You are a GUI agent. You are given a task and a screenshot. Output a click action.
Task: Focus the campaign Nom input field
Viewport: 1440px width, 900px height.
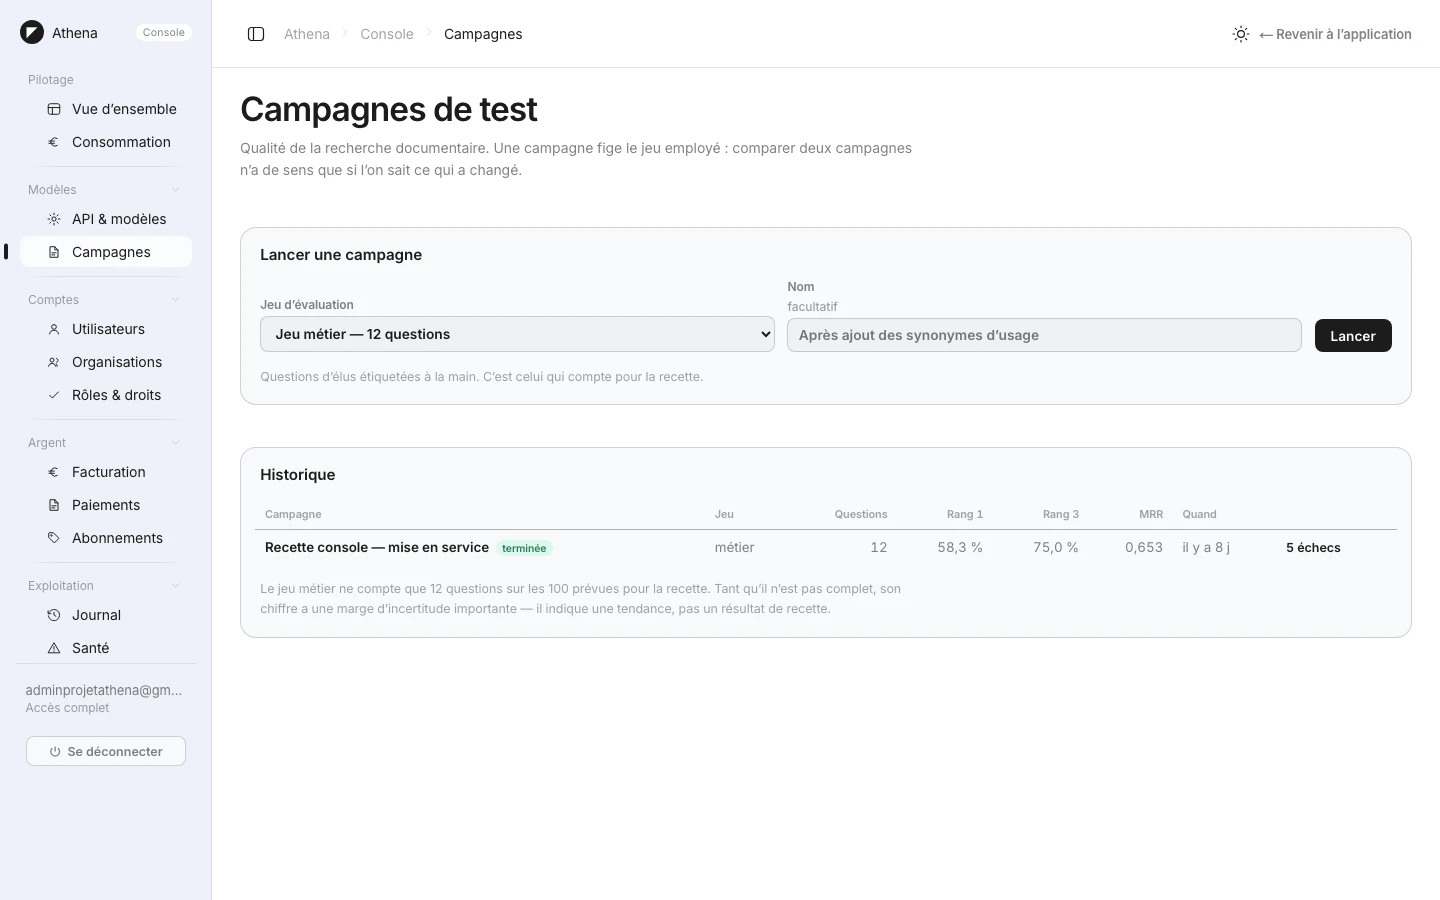coord(1044,335)
